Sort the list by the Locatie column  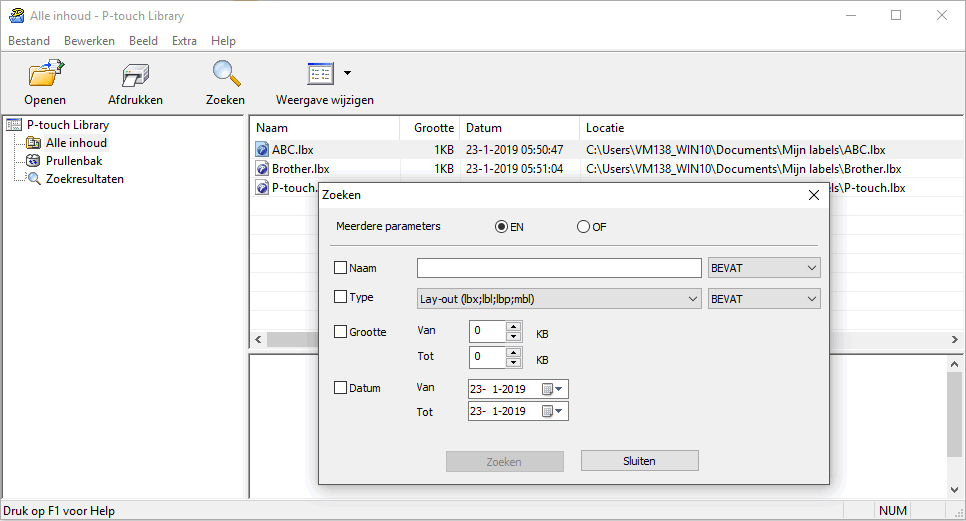[x=771, y=127]
